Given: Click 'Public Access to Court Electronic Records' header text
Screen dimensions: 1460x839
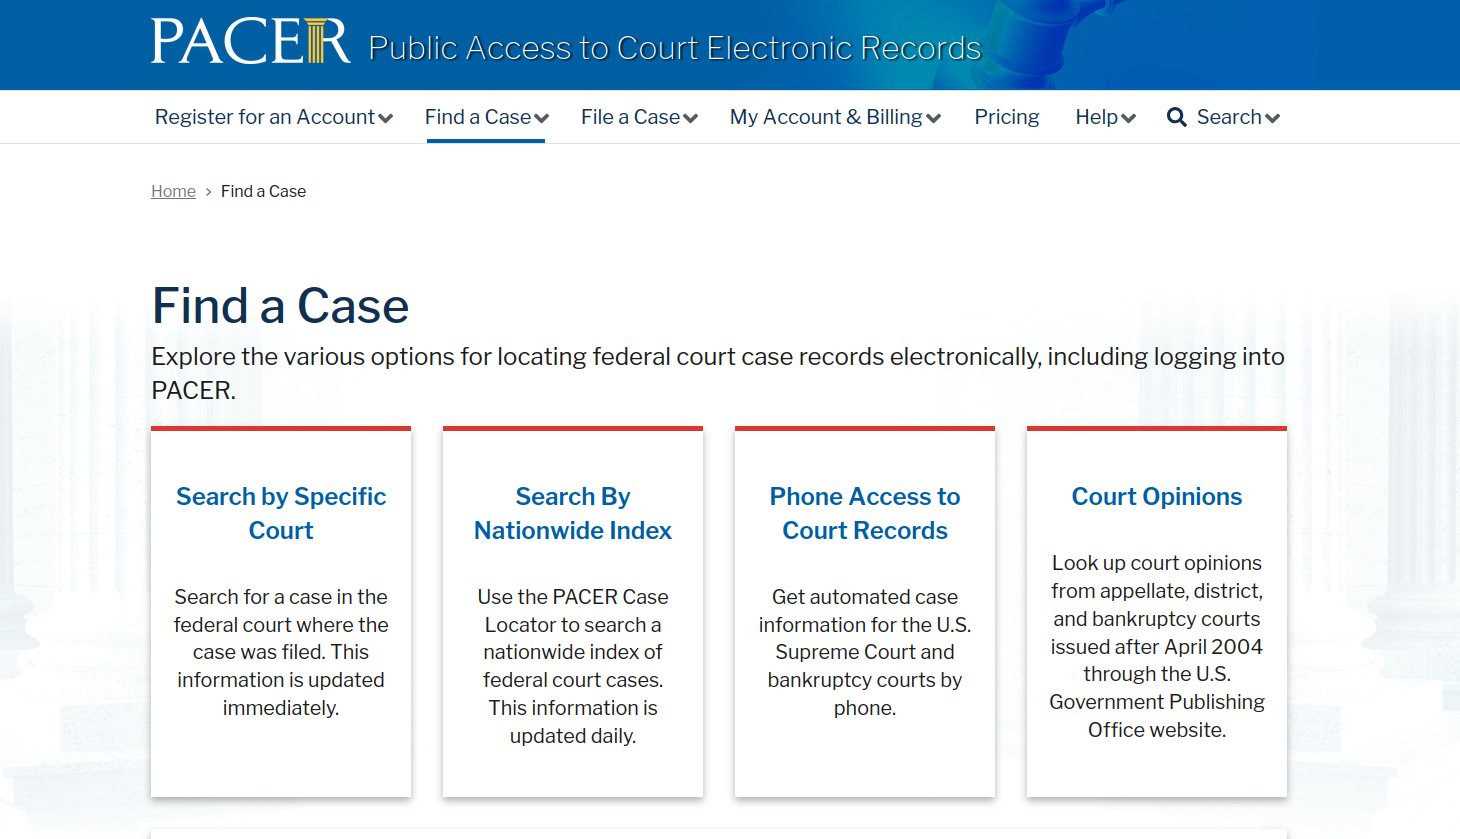Looking at the screenshot, I should point(675,48).
